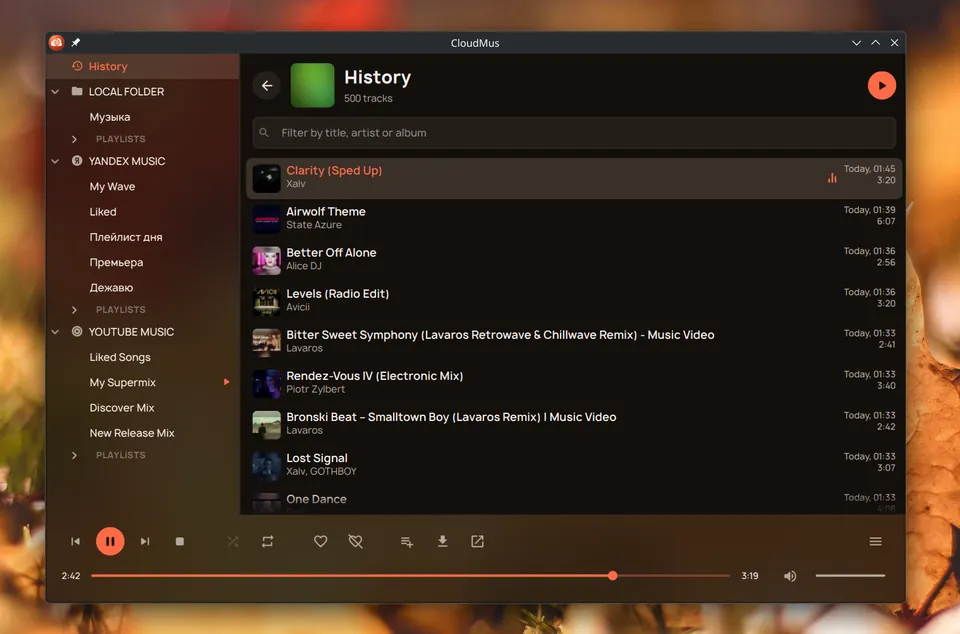
Task: Click the equalizer icon on Clarity (Sped Up)
Action: tap(832, 178)
